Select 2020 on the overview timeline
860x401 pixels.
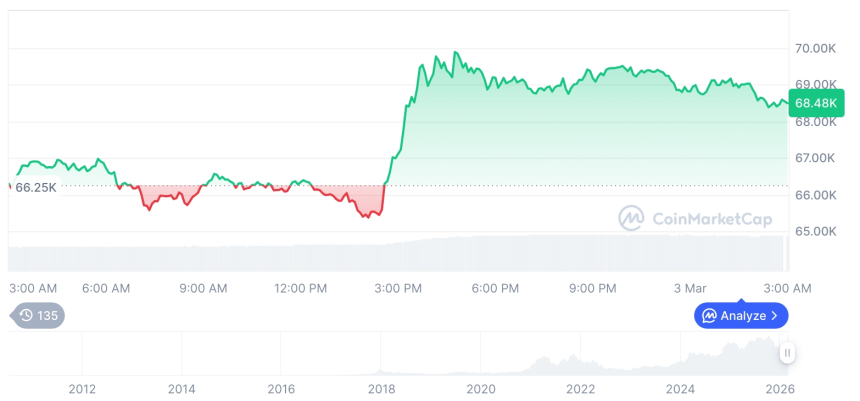pos(481,389)
